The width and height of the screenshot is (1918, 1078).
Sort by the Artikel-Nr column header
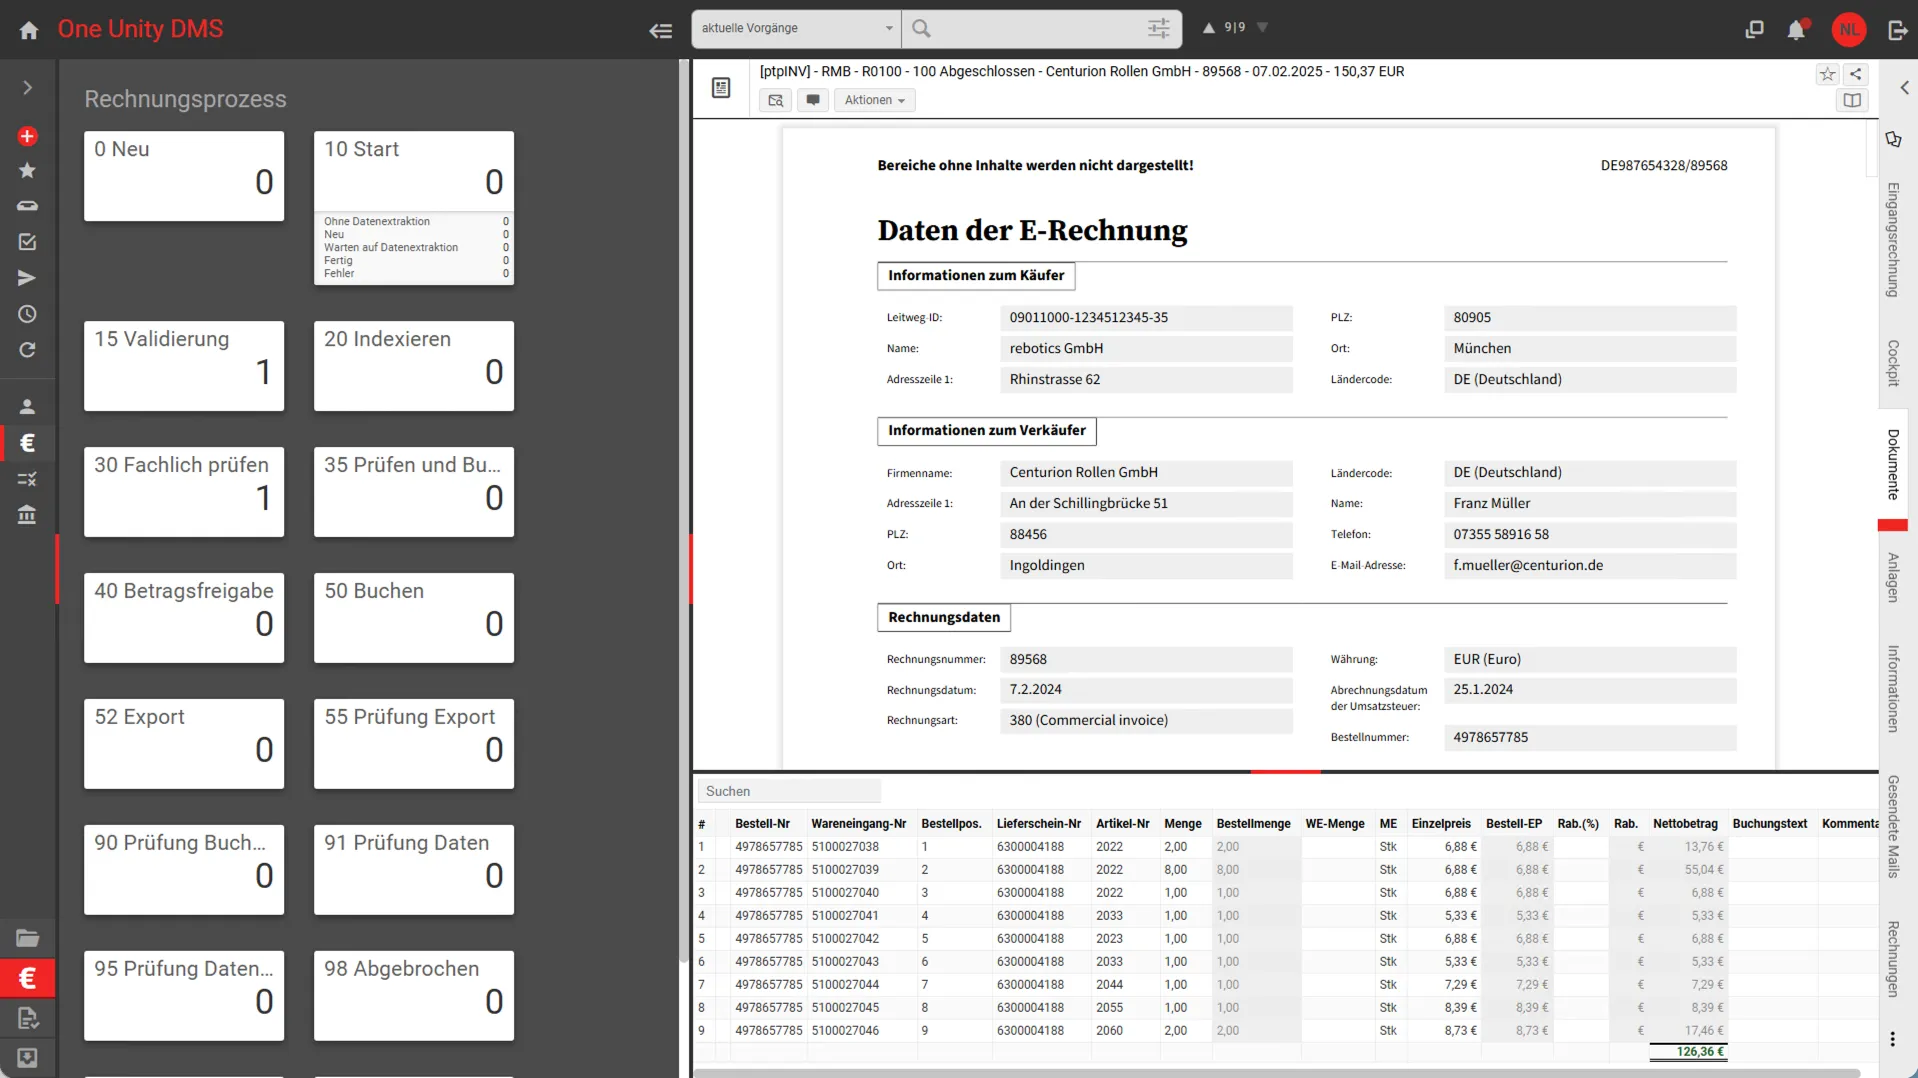[x=1122, y=824]
